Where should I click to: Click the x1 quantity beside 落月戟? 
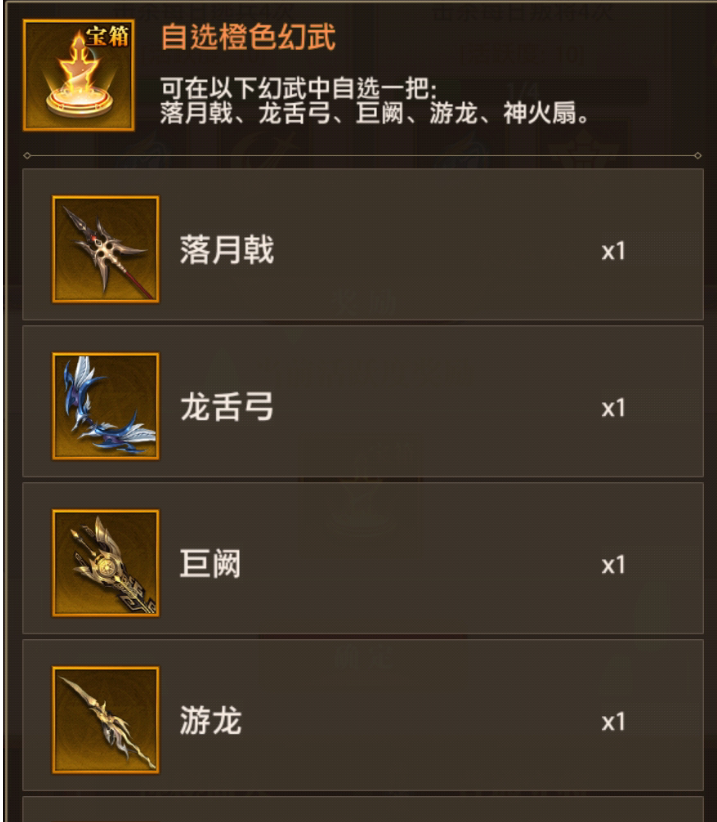[613, 252]
